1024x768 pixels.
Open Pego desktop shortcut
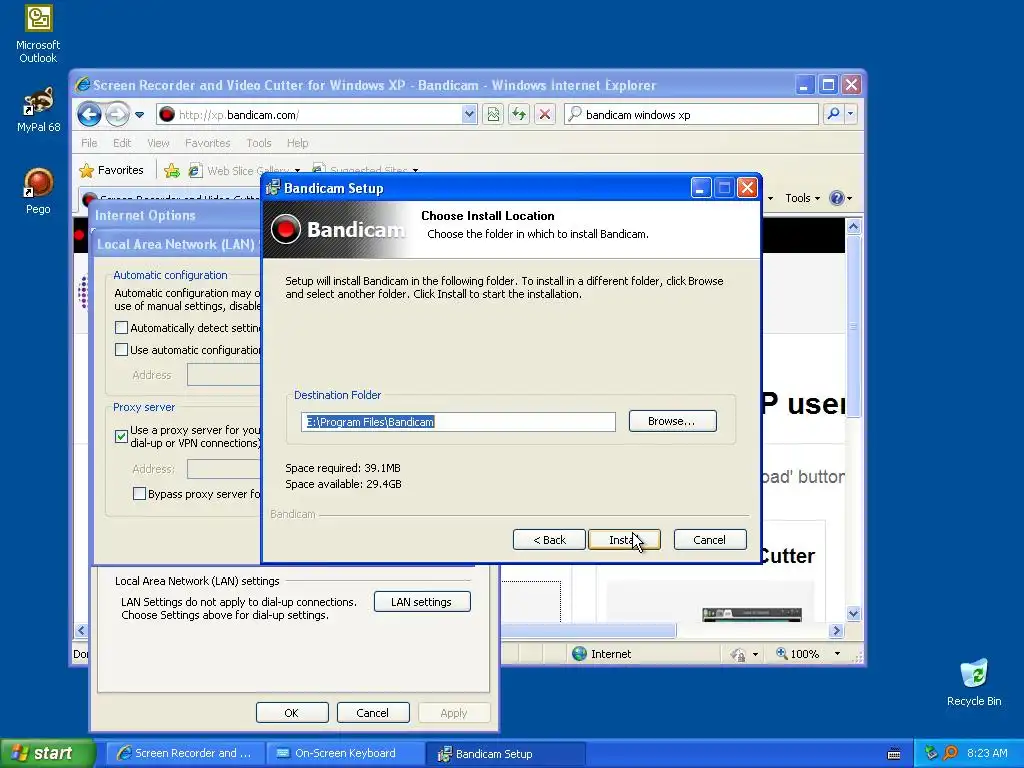(38, 191)
